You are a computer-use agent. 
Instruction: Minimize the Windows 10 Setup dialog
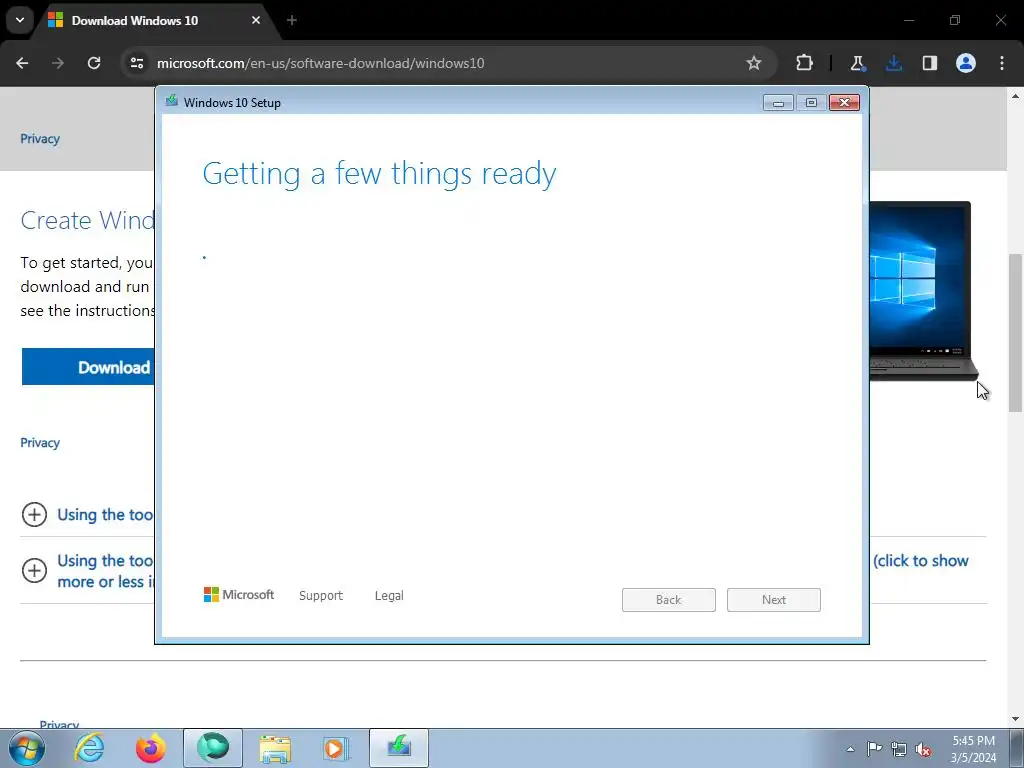tap(778, 103)
